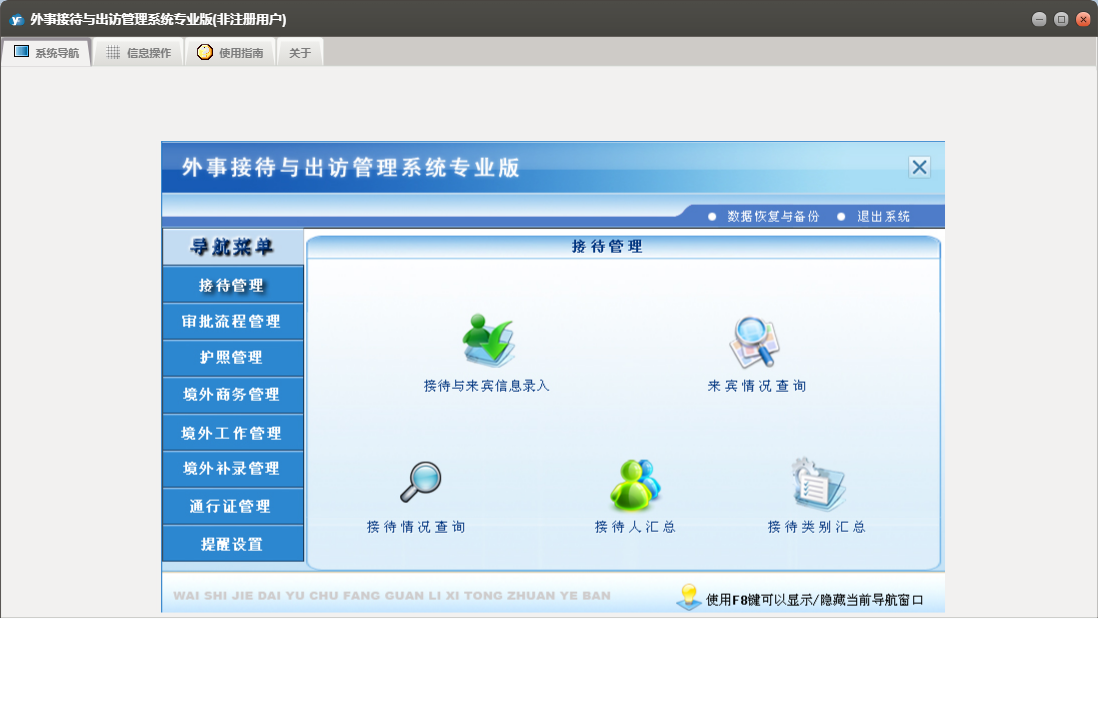
Task: Switch to 信息操作 tab
Action: (138, 53)
